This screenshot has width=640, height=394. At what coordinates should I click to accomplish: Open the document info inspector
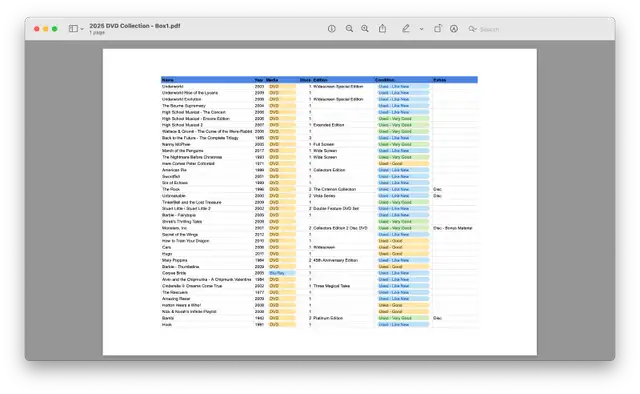331,29
